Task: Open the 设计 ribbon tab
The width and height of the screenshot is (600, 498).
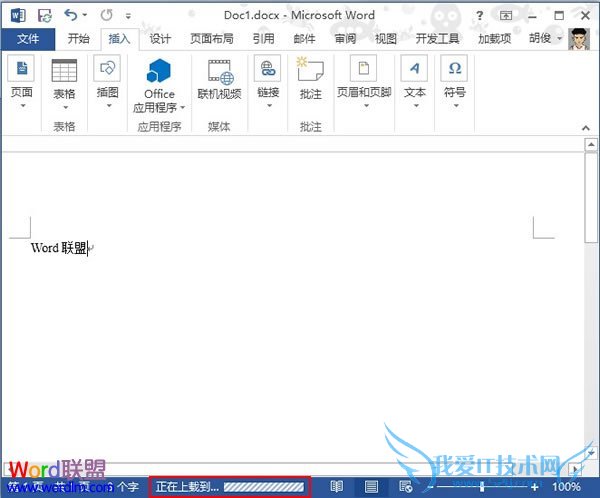Action: pos(160,39)
